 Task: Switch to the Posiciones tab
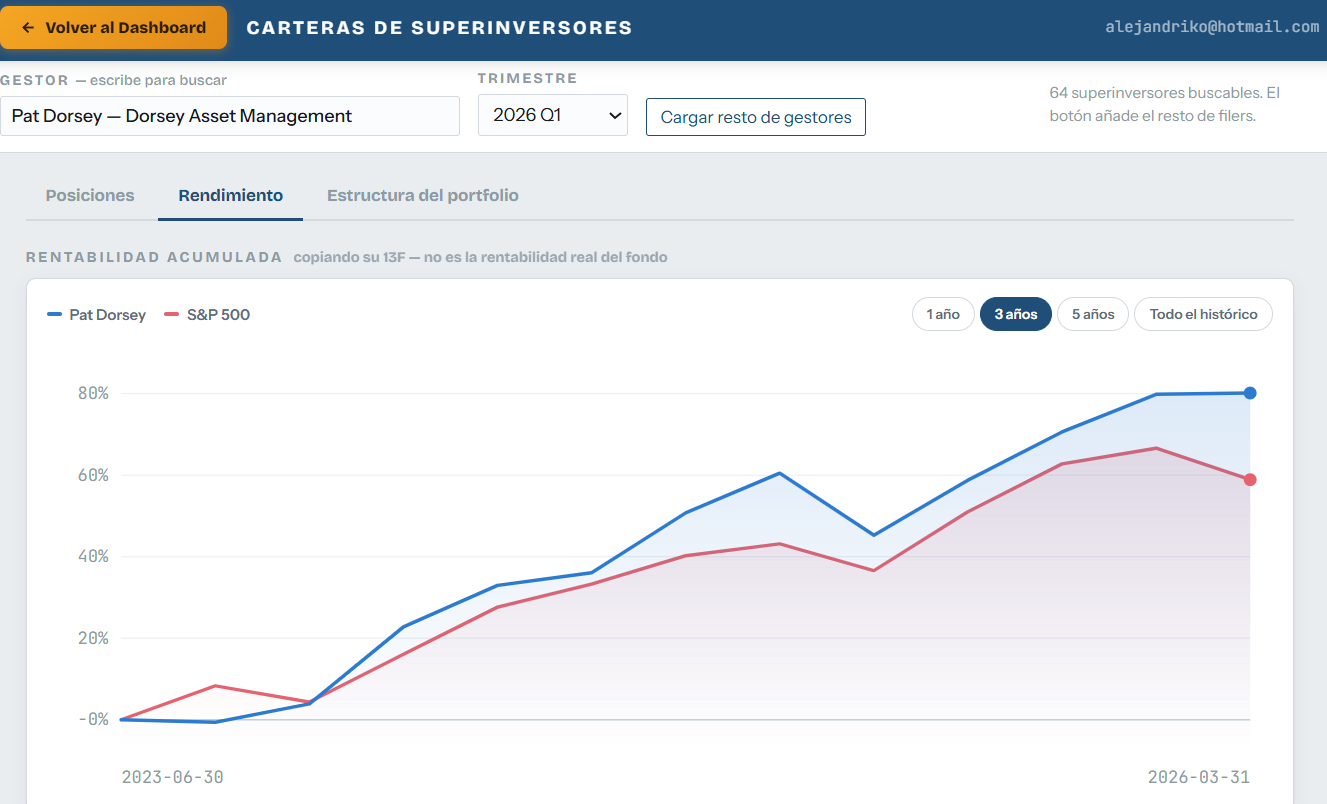(x=90, y=195)
